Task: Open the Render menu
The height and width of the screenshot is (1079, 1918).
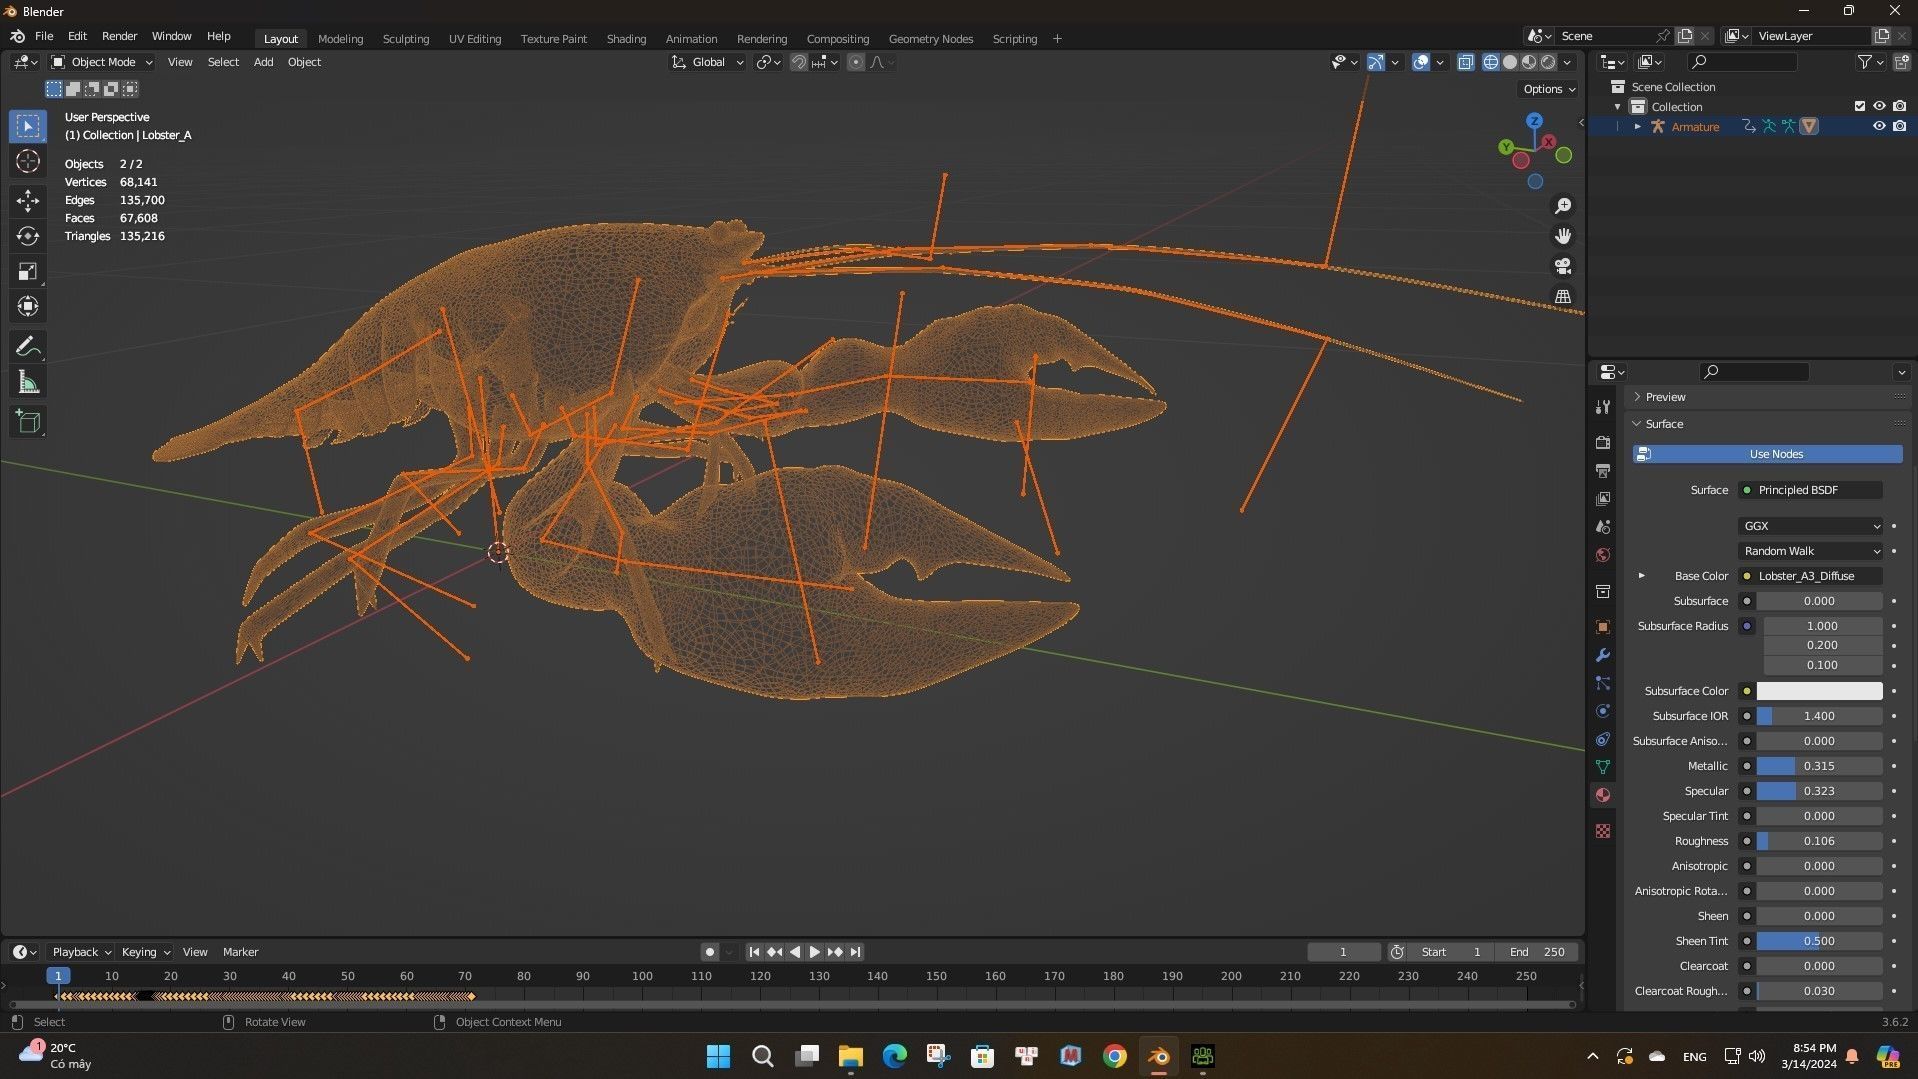Action: (x=119, y=36)
